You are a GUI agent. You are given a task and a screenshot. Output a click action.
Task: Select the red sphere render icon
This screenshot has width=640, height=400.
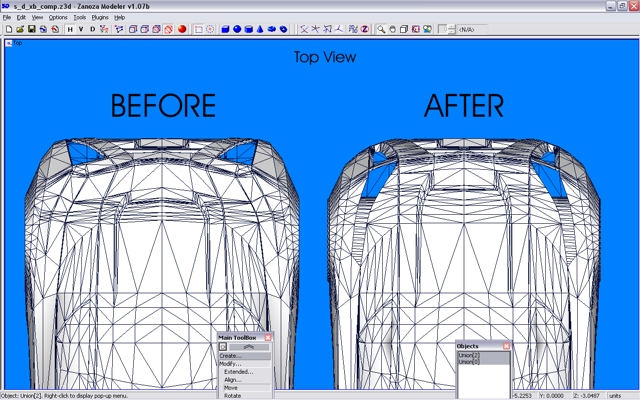[182, 29]
